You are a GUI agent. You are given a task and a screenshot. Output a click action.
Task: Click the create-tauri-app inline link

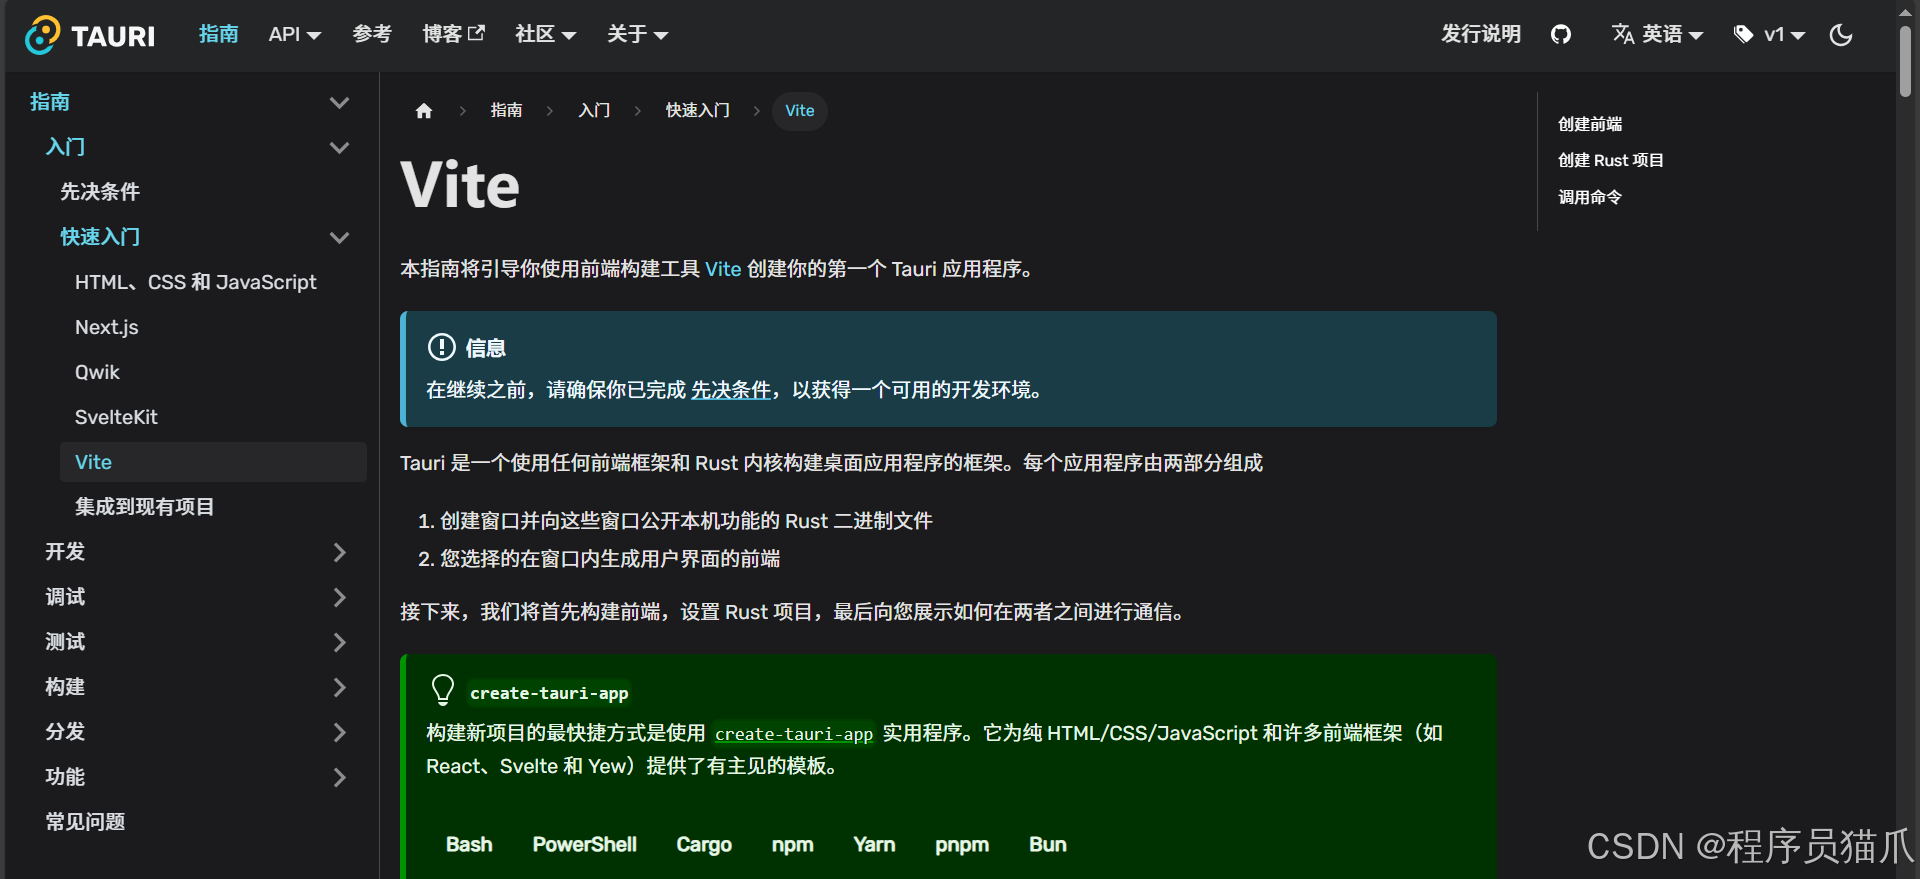(794, 734)
